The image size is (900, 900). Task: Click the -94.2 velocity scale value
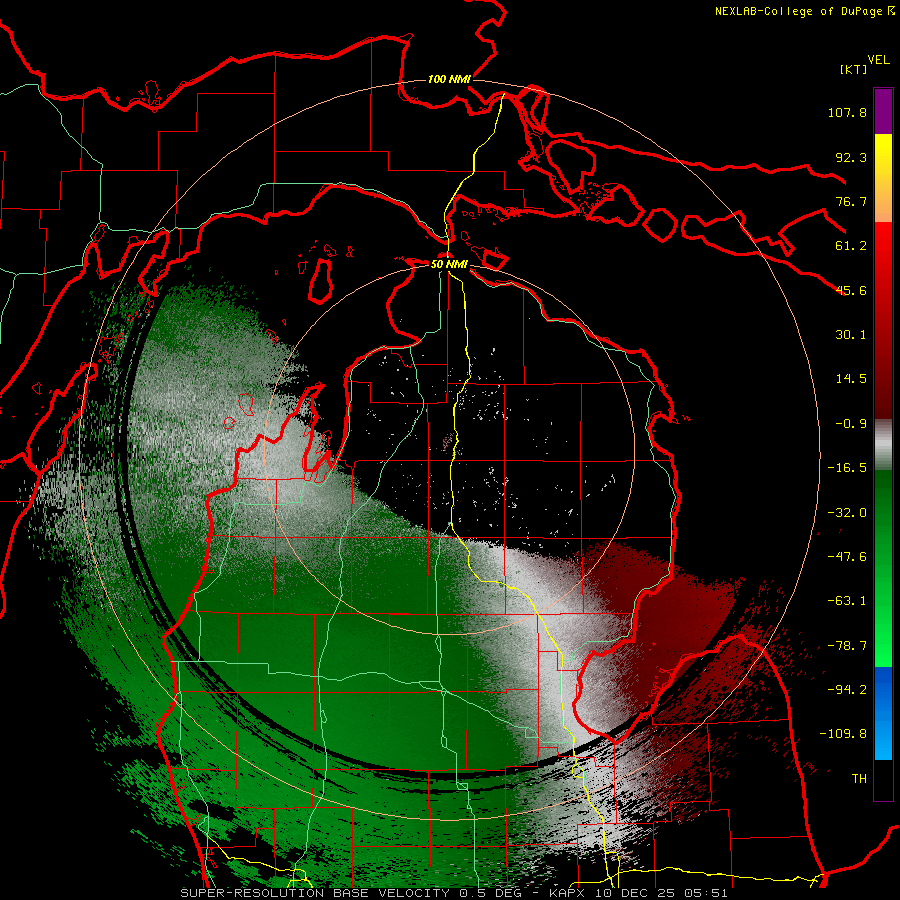[x=847, y=690]
